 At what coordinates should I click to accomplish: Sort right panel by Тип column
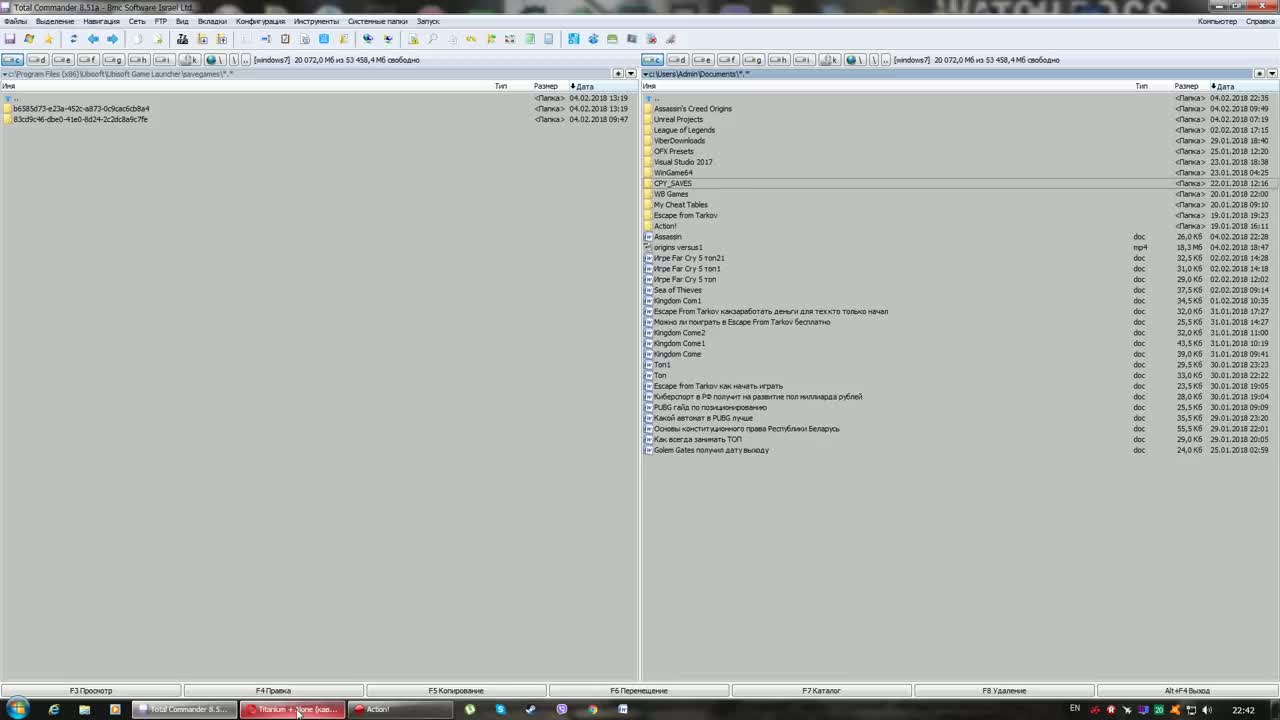(x=1141, y=86)
